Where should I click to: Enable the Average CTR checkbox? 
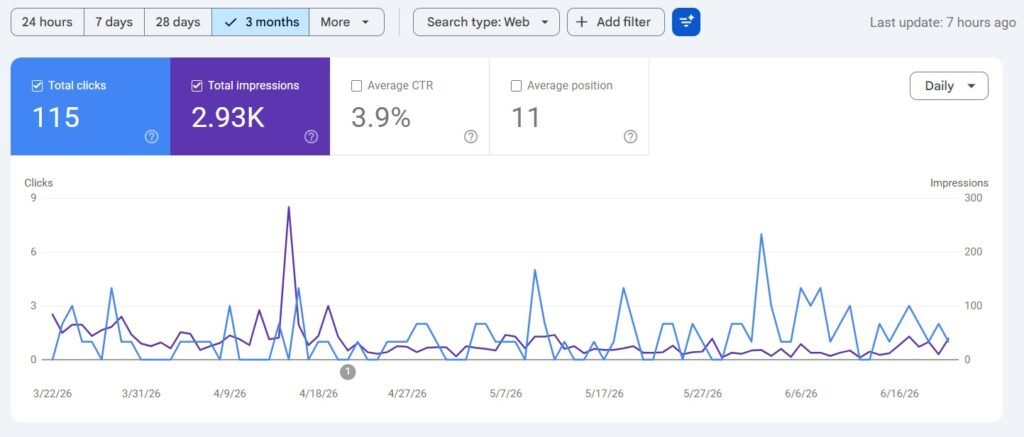click(357, 86)
